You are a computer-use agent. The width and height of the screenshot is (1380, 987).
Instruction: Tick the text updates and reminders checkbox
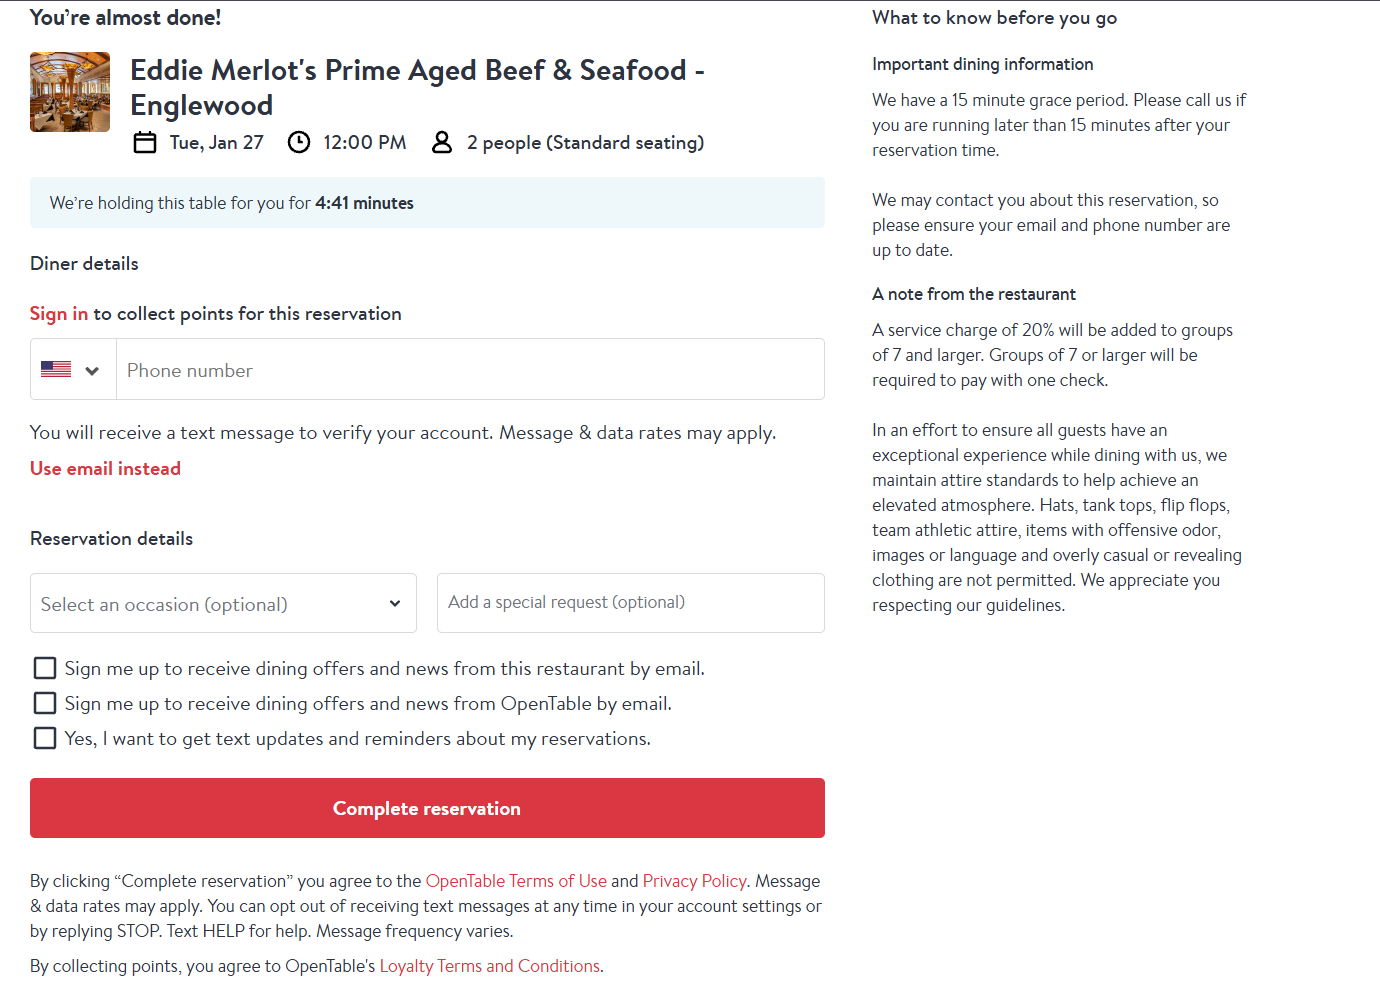(x=45, y=738)
